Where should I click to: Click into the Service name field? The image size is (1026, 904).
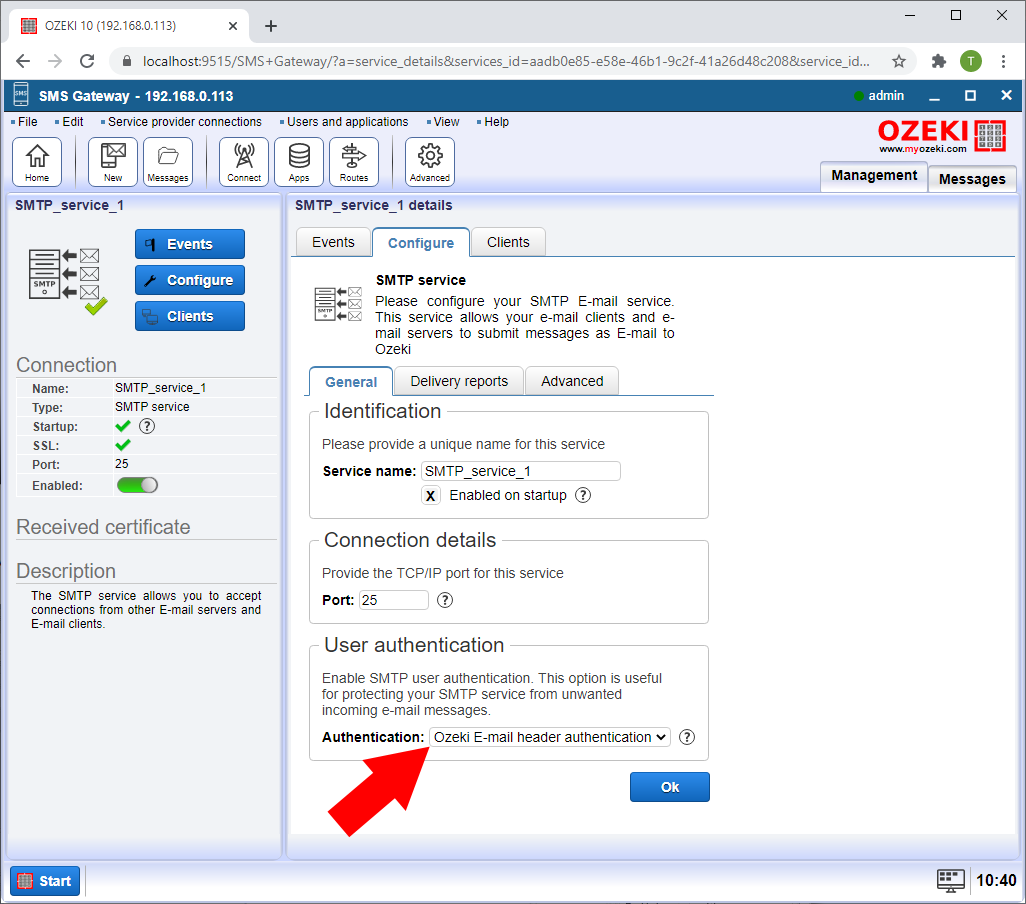520,471
